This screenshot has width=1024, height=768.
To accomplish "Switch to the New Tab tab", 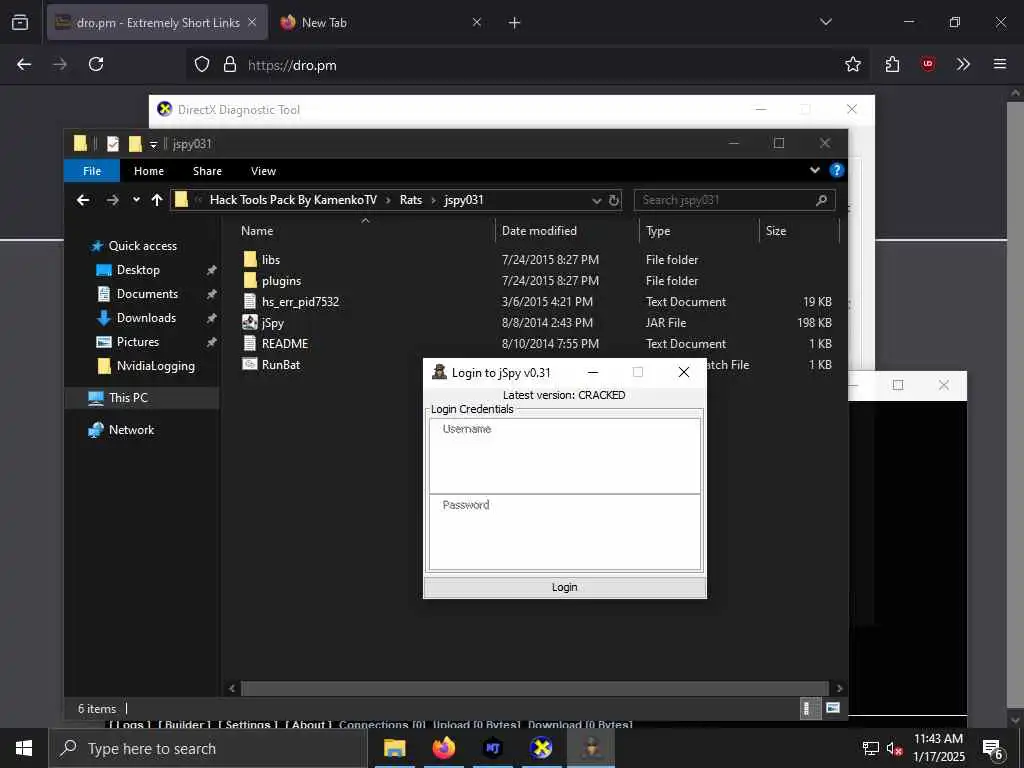I will click(x=381, y=22).
